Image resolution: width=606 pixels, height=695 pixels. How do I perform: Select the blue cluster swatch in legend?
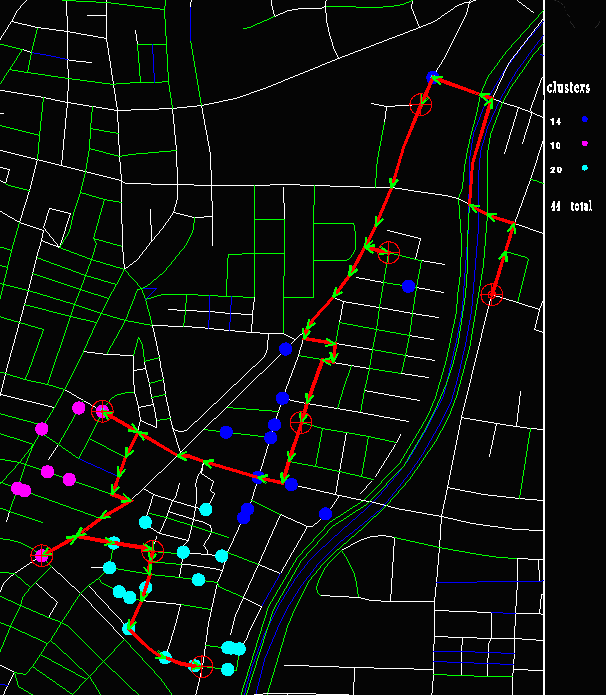coord(585,119)
